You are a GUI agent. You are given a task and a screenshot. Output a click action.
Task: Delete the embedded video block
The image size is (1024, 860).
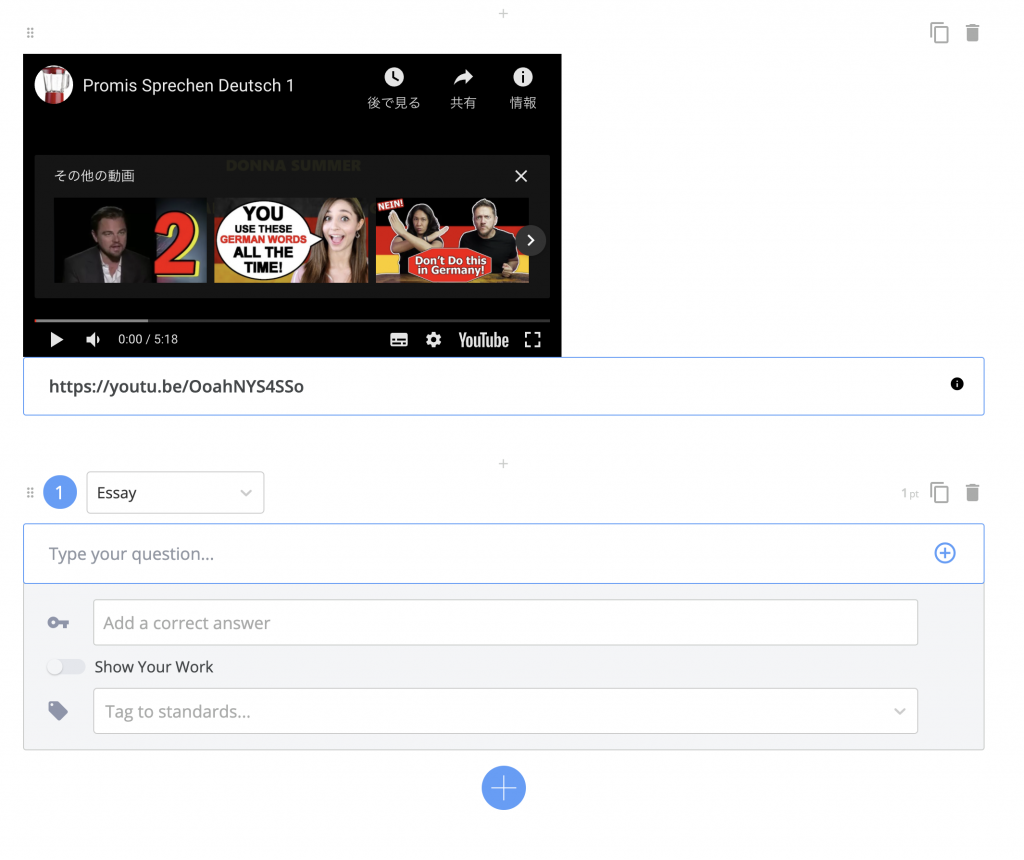click(x=972, y=33)
